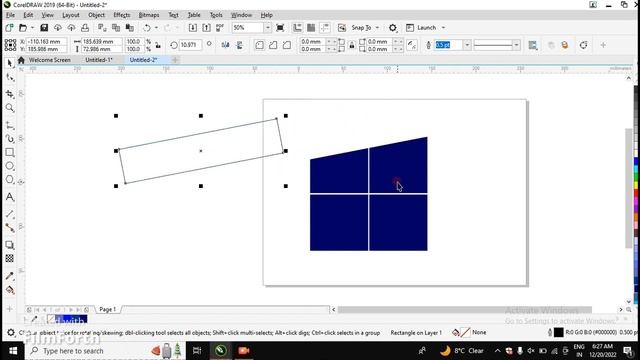Expand the Snap To dropdown
640x360 pixels.
pyautogui.click(x=377, y=28)
